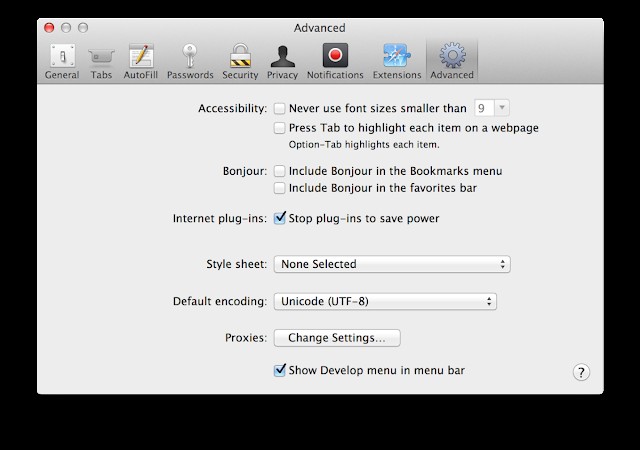Open the AutoFill preferences pane

pos(140,59)
